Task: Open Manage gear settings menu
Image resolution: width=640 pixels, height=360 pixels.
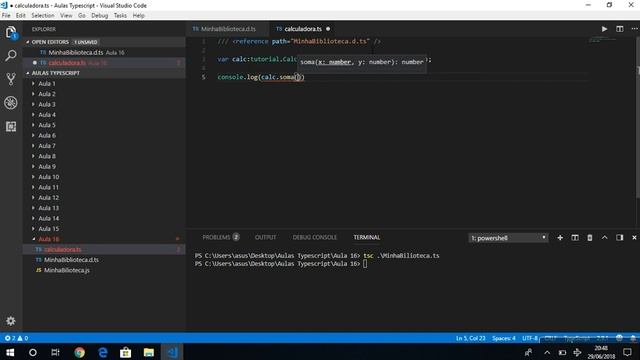Action: point(11,321)
